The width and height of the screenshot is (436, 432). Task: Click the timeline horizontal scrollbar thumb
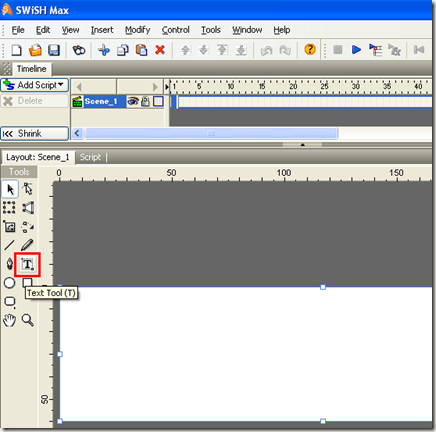[211, 134]
